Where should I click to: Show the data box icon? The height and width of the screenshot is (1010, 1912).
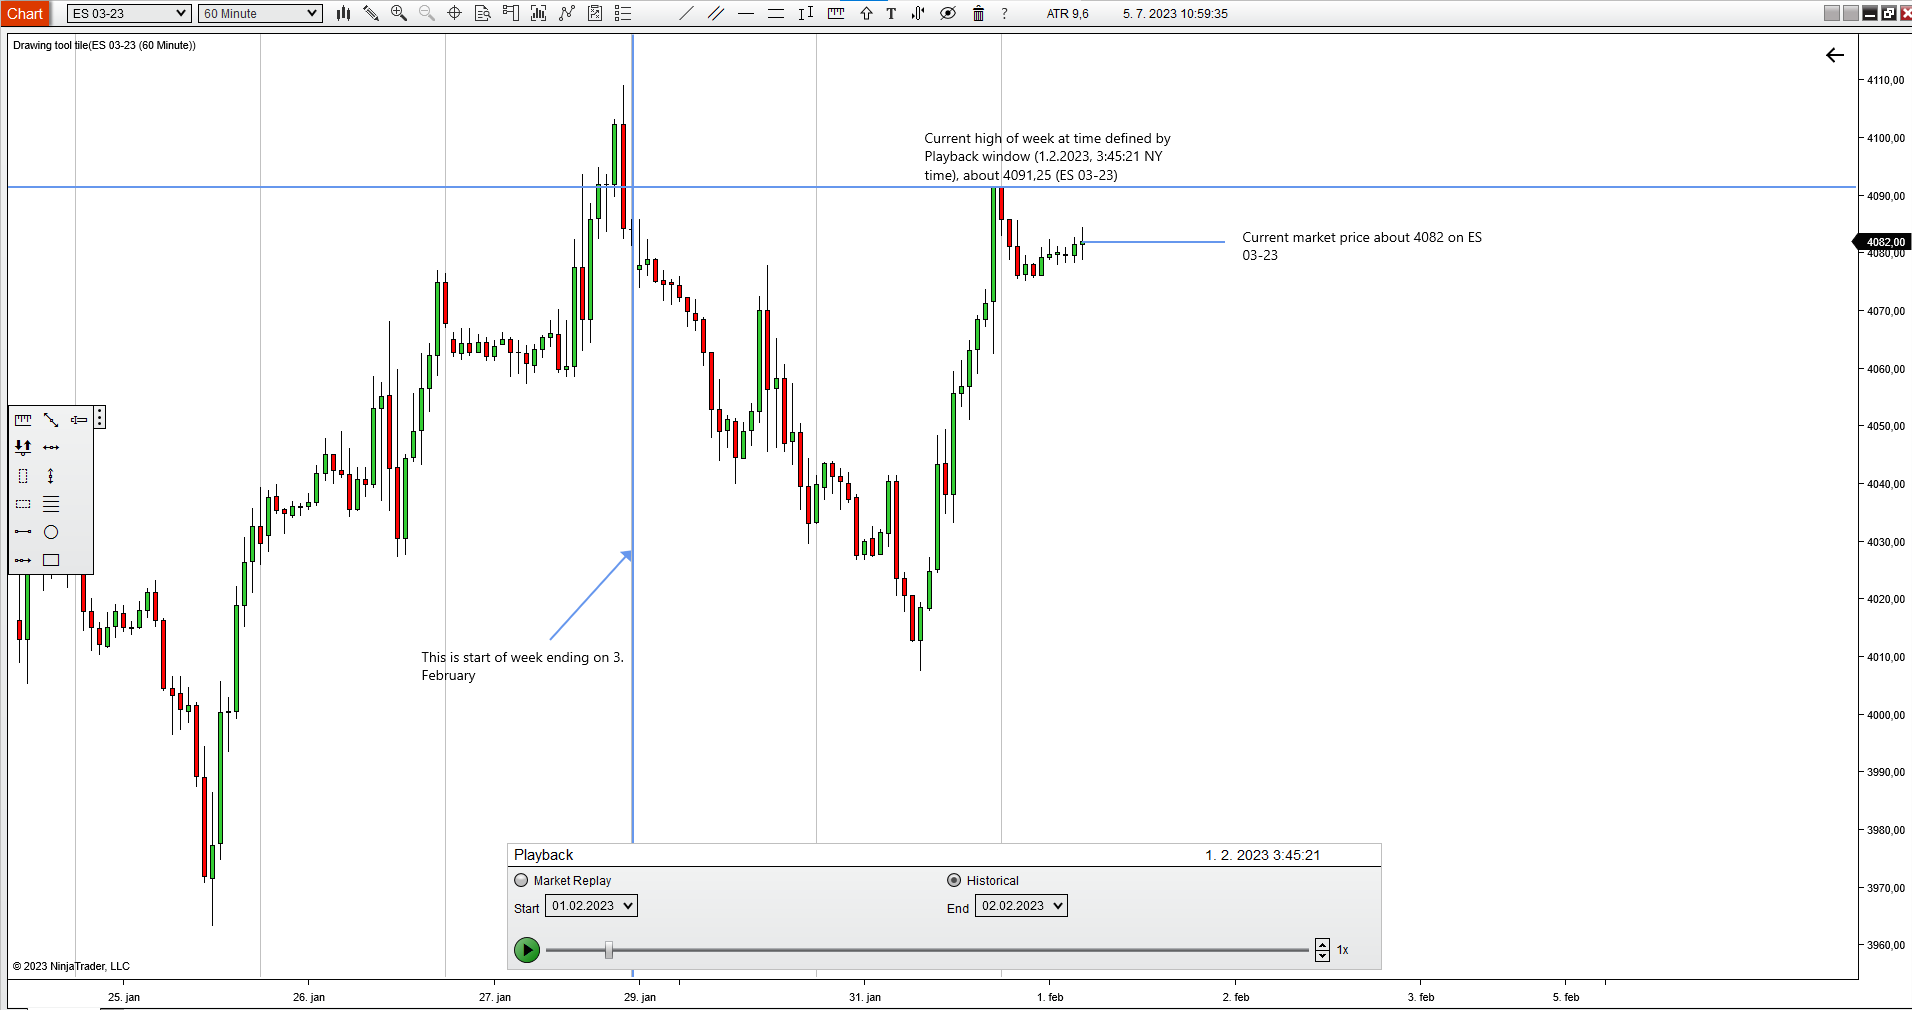(x=483, y=13)
